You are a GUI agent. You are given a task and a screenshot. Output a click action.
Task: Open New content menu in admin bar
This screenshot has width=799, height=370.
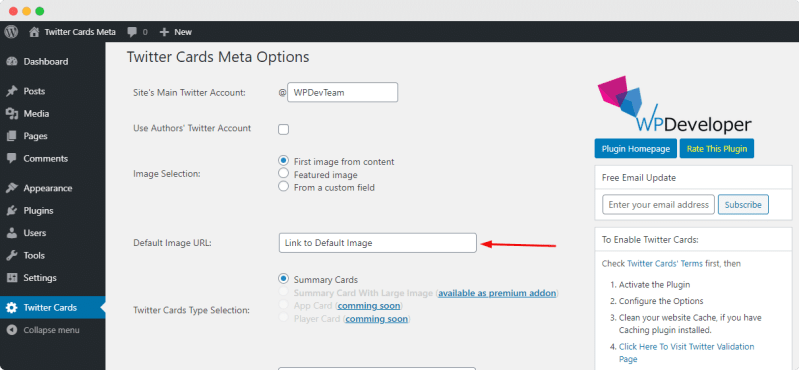(x=176, y=32)
